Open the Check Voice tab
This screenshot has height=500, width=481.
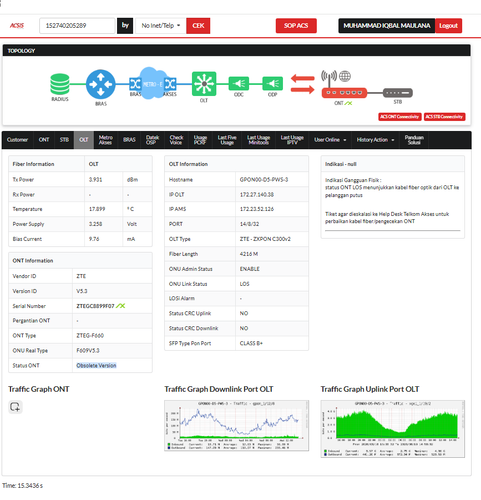pos(176,140)
